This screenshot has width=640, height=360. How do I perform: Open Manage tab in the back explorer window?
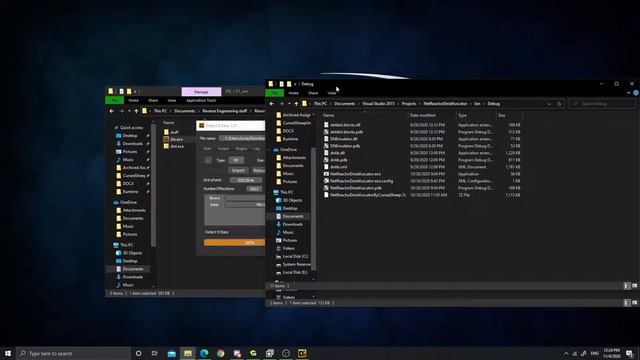point(201,92)
